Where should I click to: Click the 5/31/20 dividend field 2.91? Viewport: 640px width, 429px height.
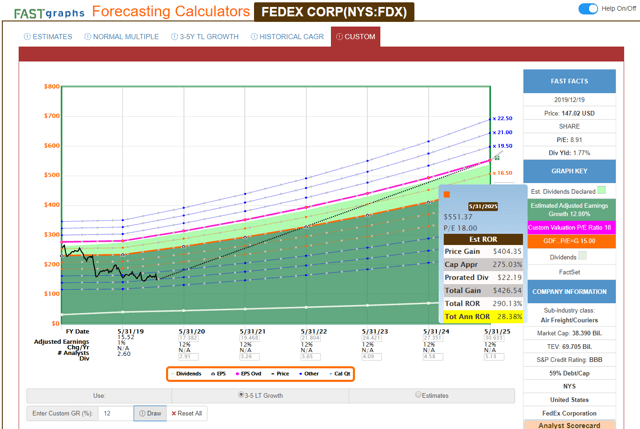[188, 357]
